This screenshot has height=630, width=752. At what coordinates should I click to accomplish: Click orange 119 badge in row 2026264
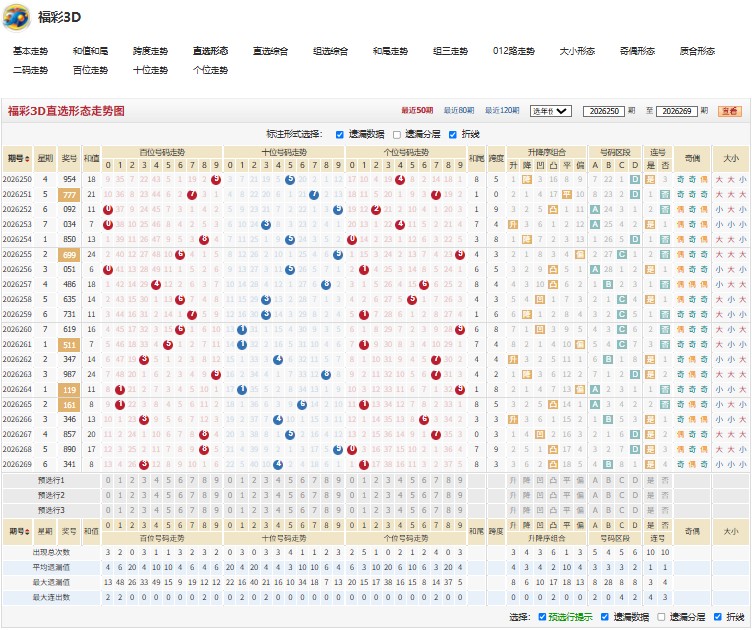pos(70,390)
